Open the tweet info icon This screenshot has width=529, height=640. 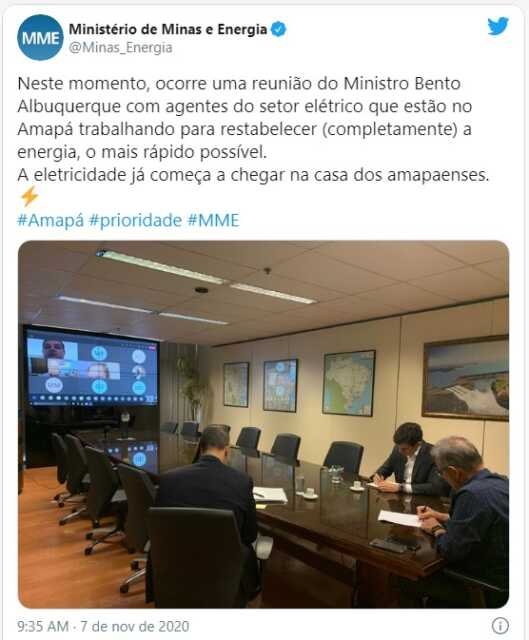pos(500,625)
